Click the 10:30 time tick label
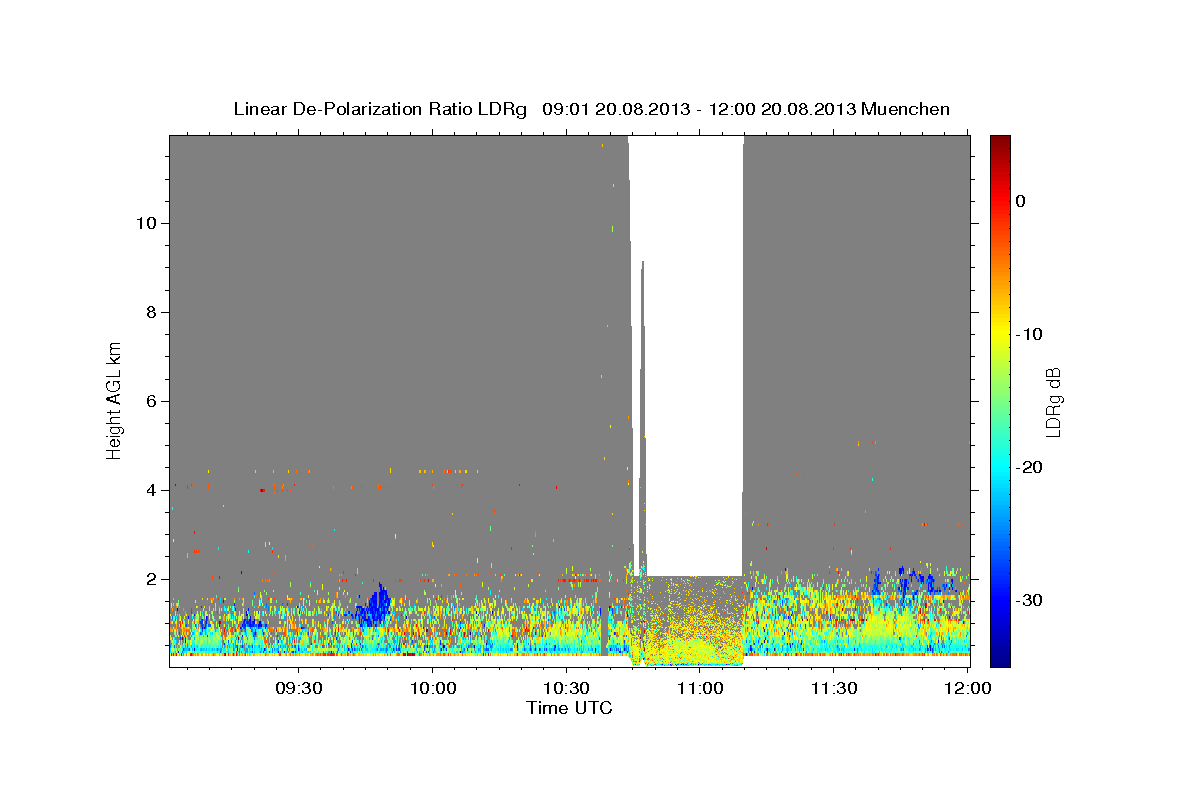The image size is (1200, 800). (x=566, y=689)
